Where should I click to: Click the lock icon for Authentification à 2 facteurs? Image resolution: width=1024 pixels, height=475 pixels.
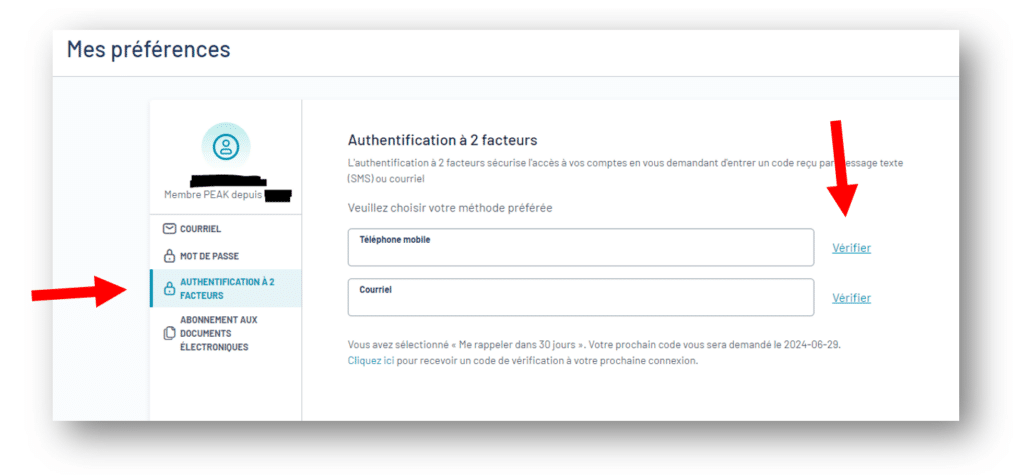click(x=169, y=288)
